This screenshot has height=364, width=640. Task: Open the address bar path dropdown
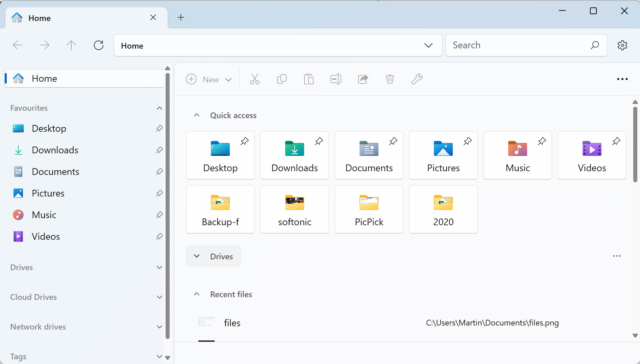[428, 45]
